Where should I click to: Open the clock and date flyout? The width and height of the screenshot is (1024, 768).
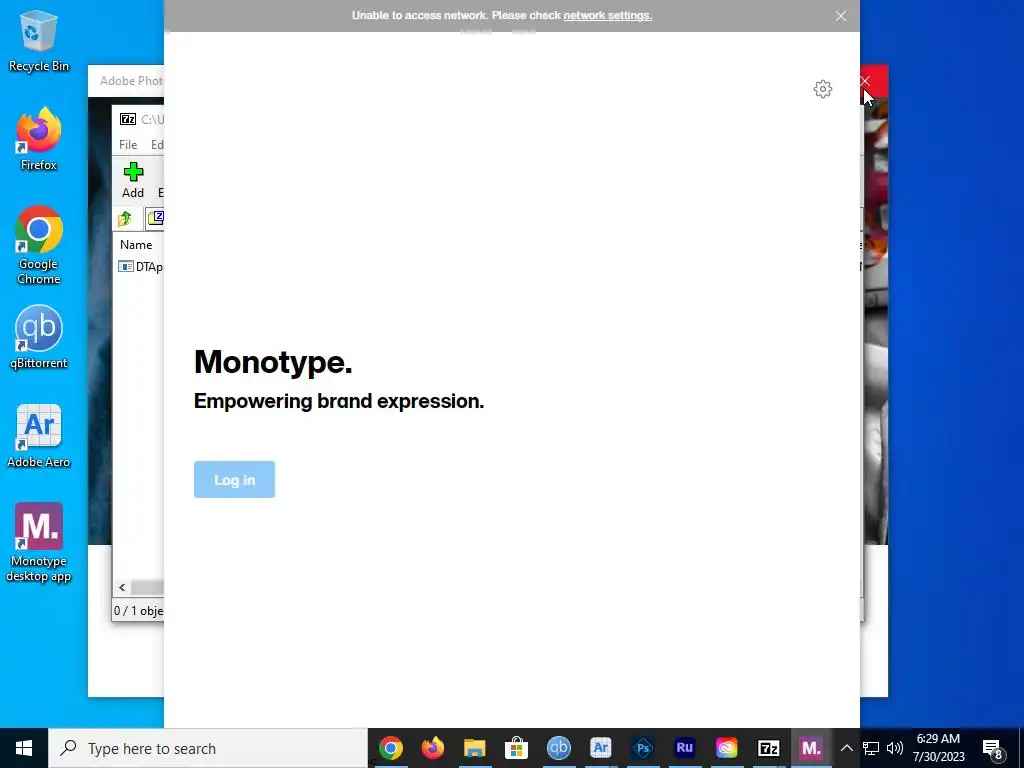[938, 748]
